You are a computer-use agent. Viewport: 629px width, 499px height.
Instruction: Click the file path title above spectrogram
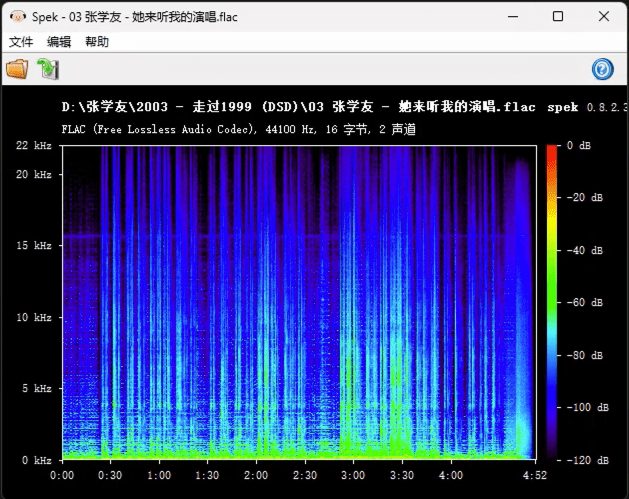[x=298, y=107]
